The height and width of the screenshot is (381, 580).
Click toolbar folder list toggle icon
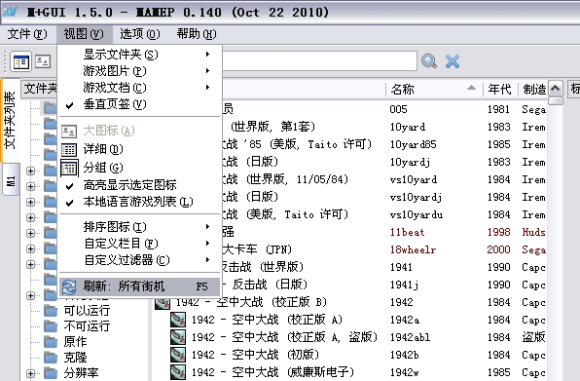(x=21, y=61)
